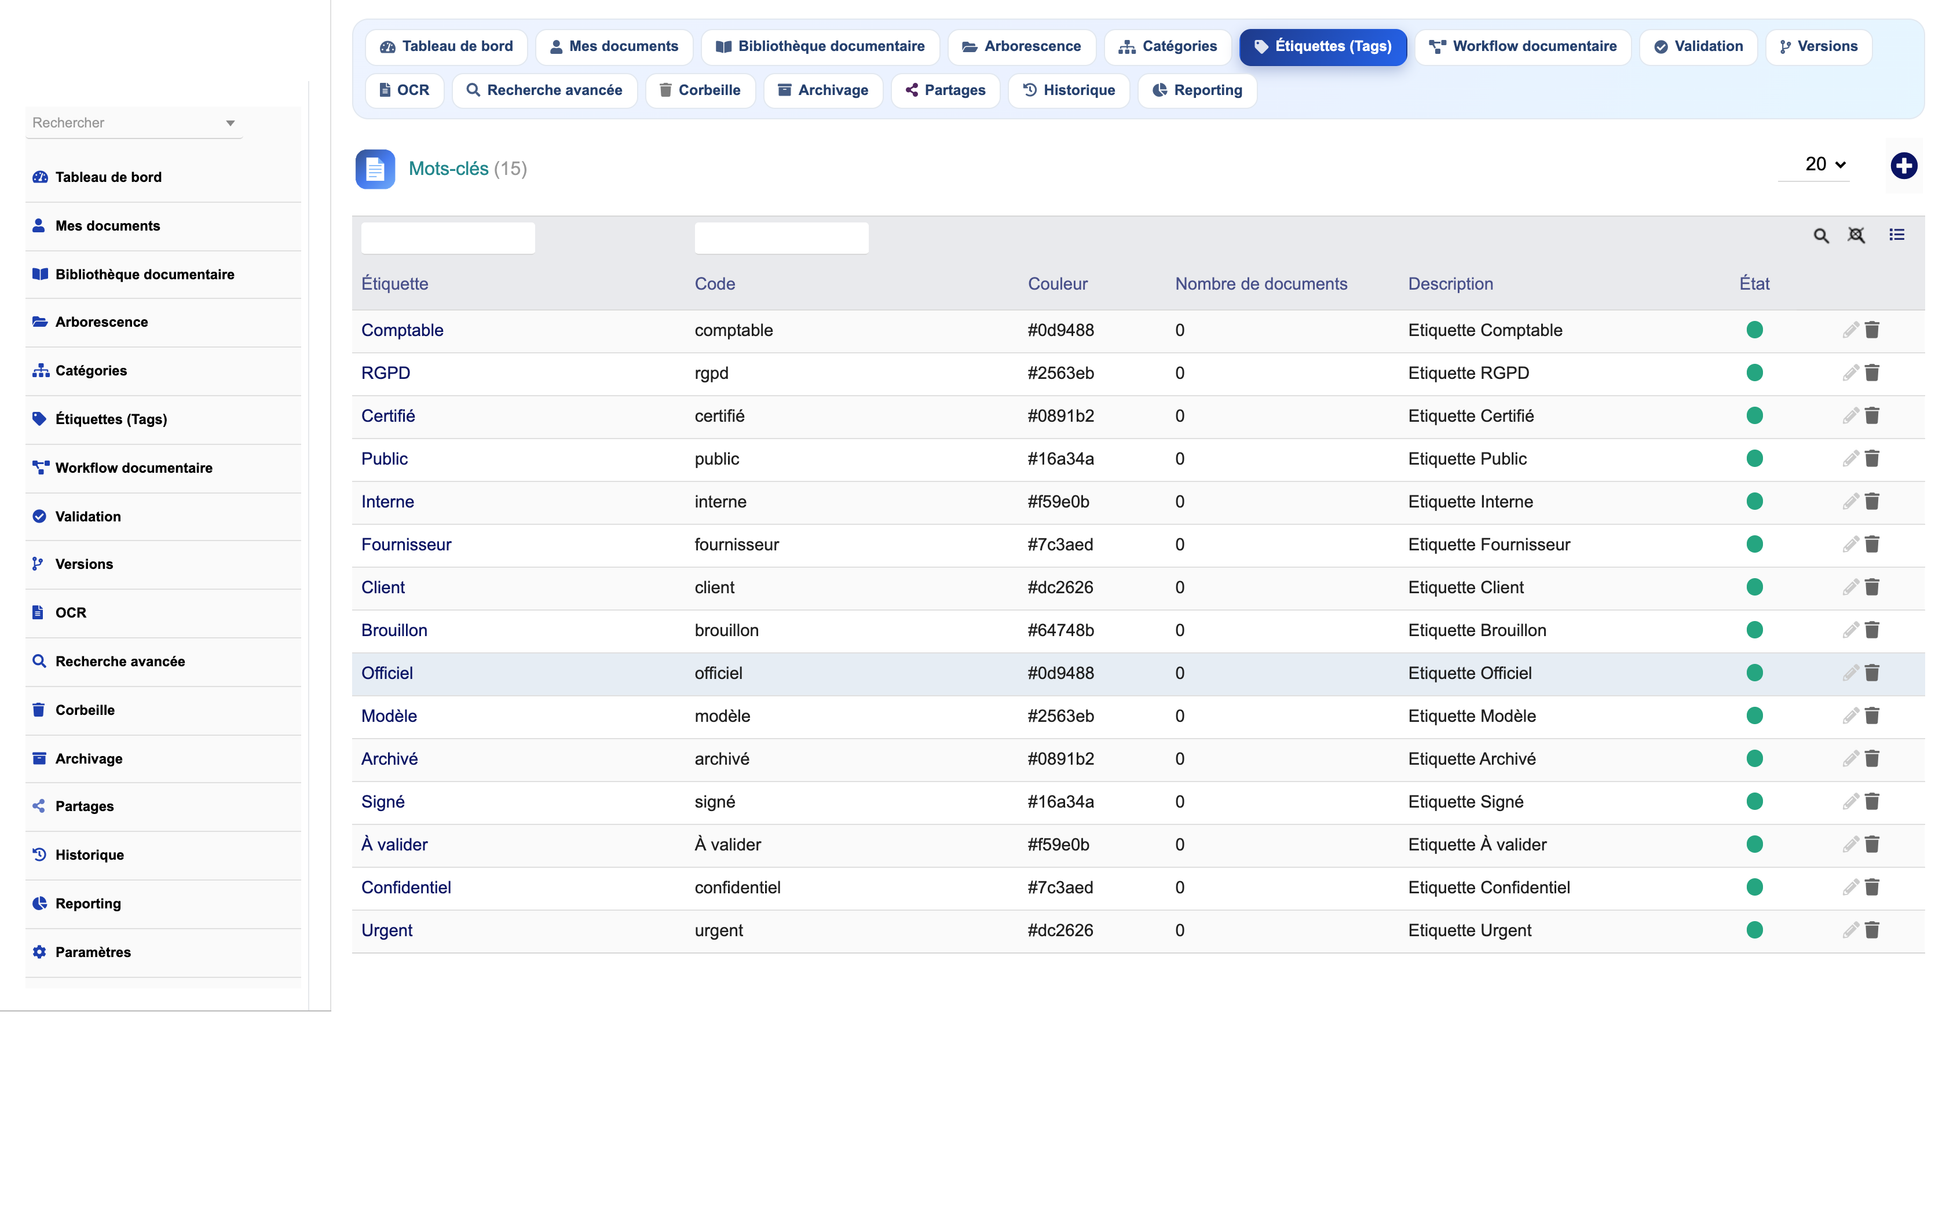The width and height of the screenshot is (1946, 1205).
Task: Delete the Fournisseur tag trash icon
Action: [x=1872, y=545]
